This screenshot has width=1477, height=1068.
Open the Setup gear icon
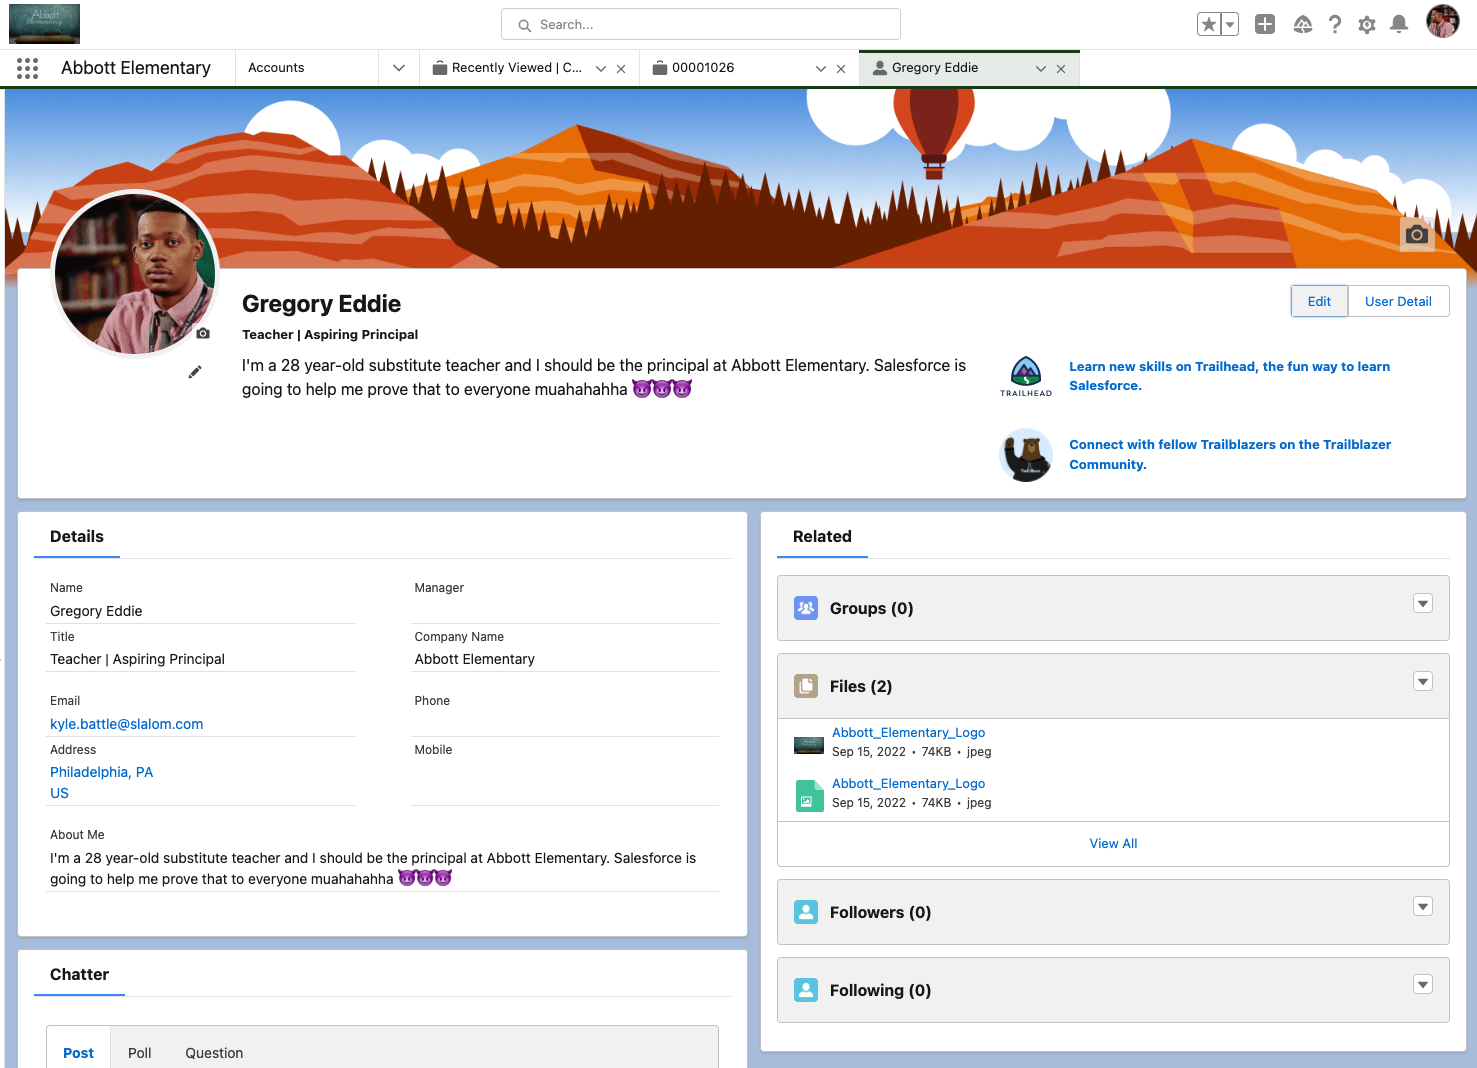click(1367, 25)
